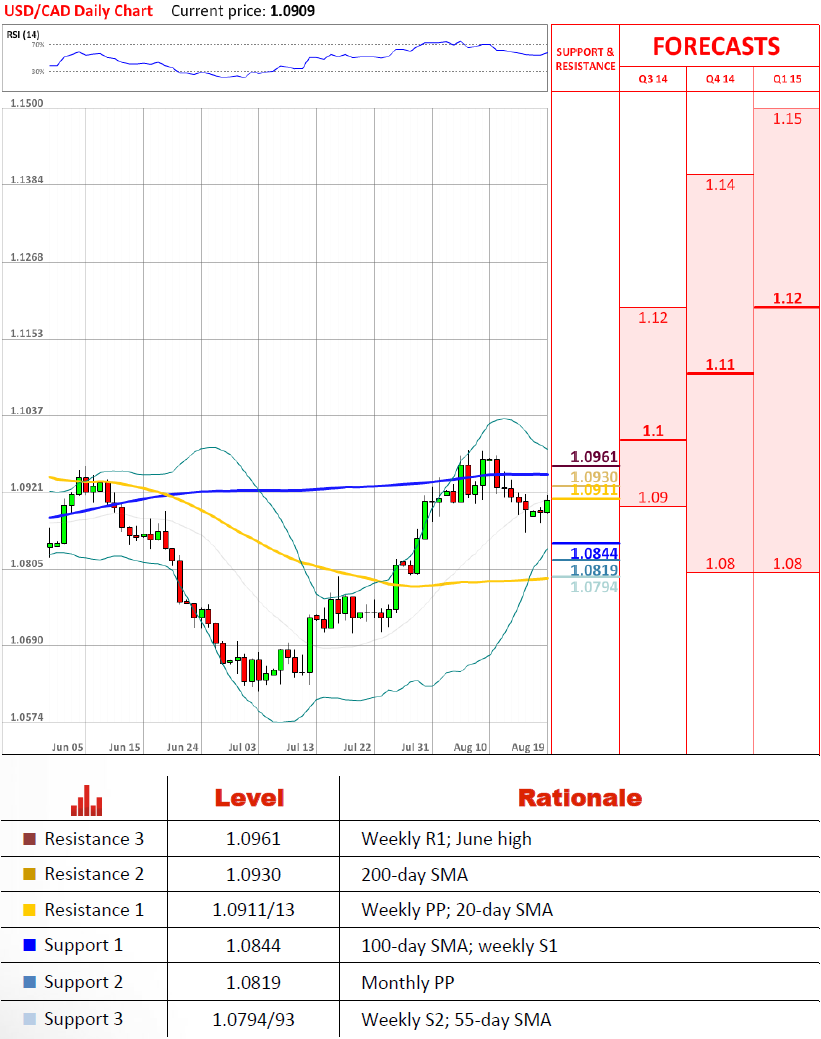Viewport: 821px width, 1039px height.
Task: Click the 'Monthly PP' rationale
Action: (x=408, y=983)
